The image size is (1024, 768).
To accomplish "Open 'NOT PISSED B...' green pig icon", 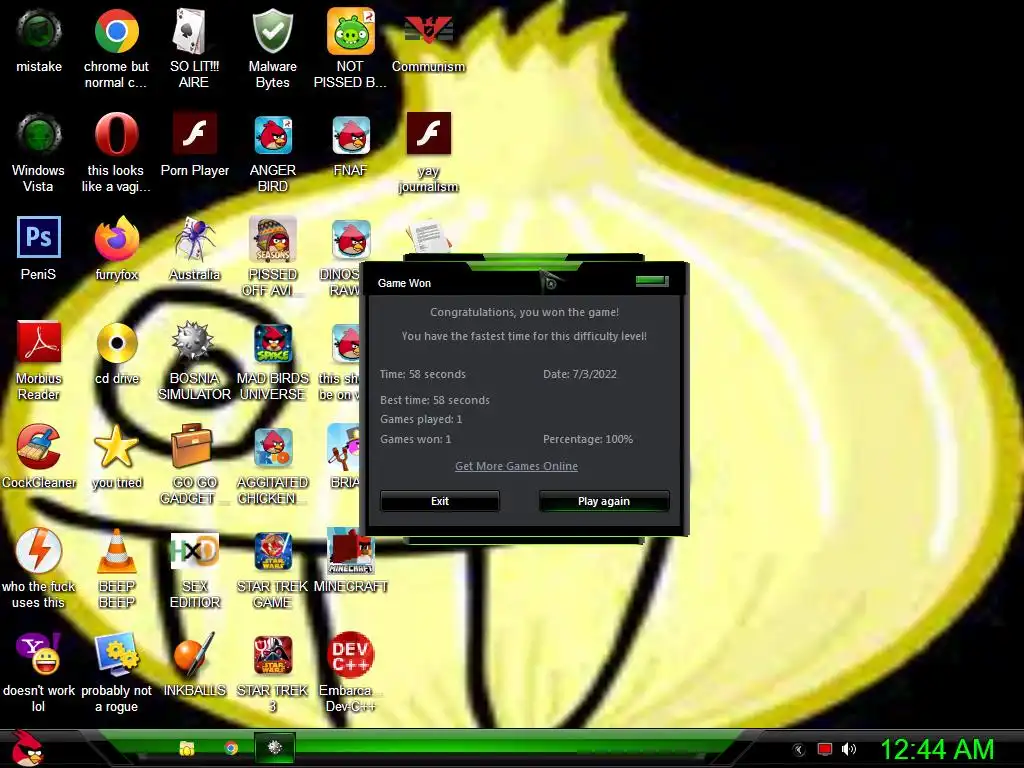I will coord(351,31).
